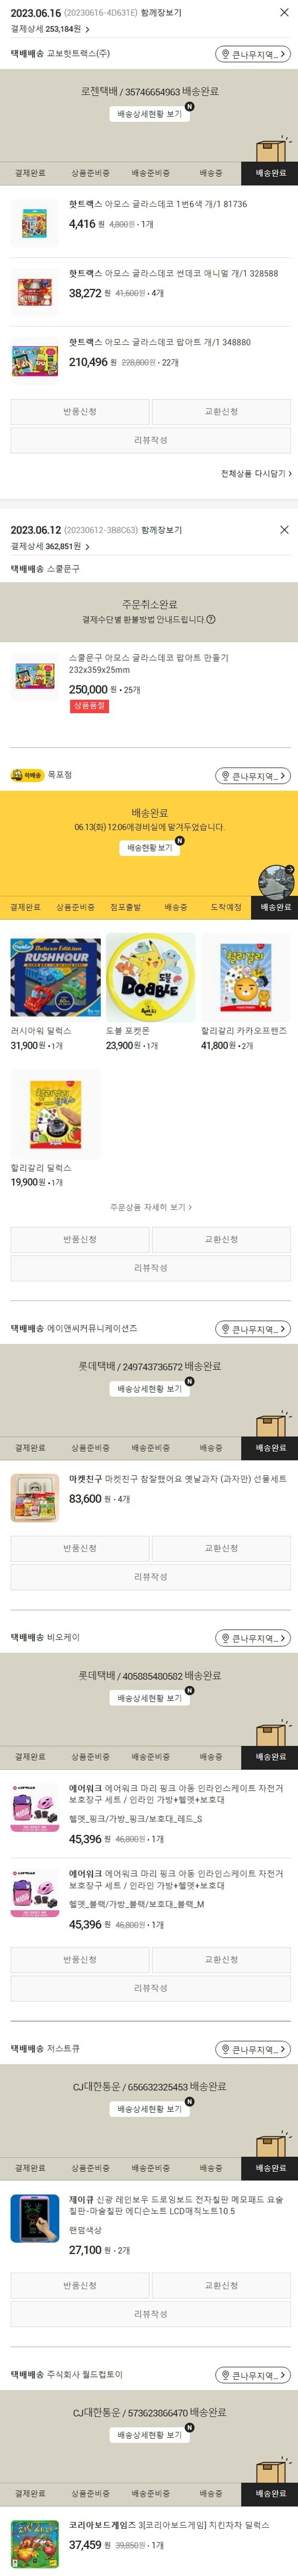This screenshot has height=2576, width=298.
Task: Expand 결제상세 362,851원 payment details
Action: (50, 547)
